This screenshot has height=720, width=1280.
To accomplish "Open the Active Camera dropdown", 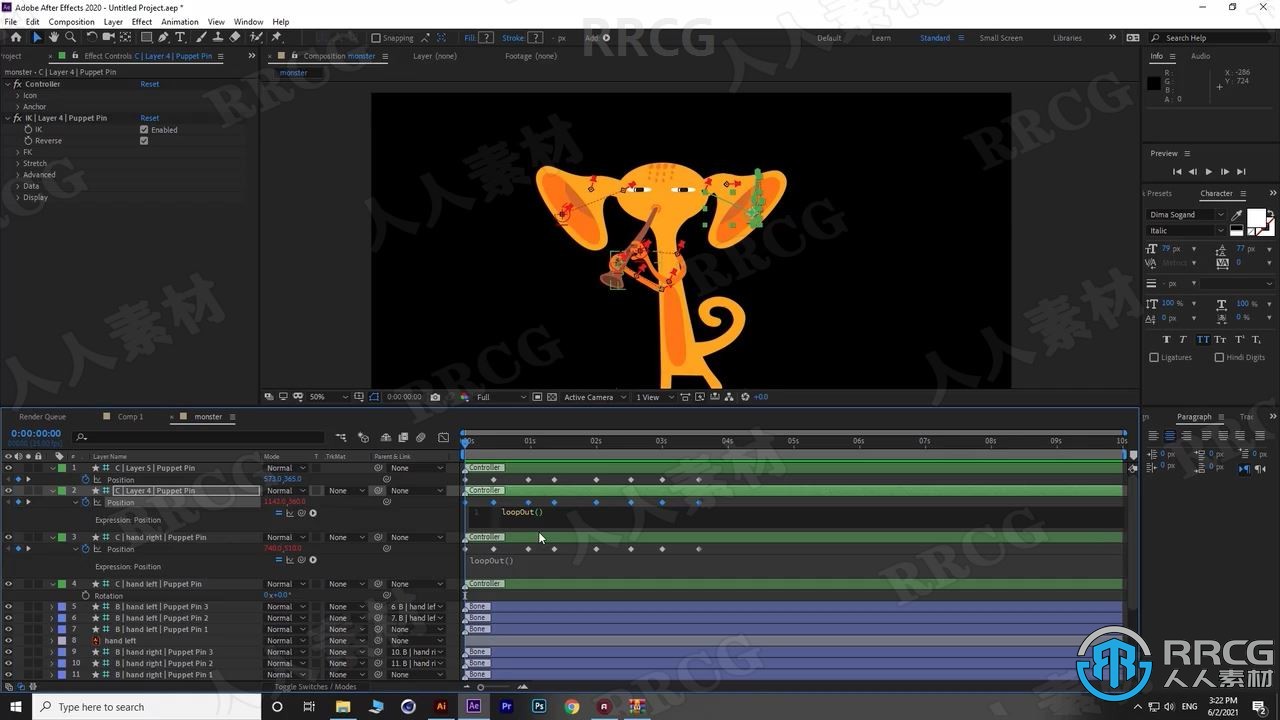I will coord(595,397).
